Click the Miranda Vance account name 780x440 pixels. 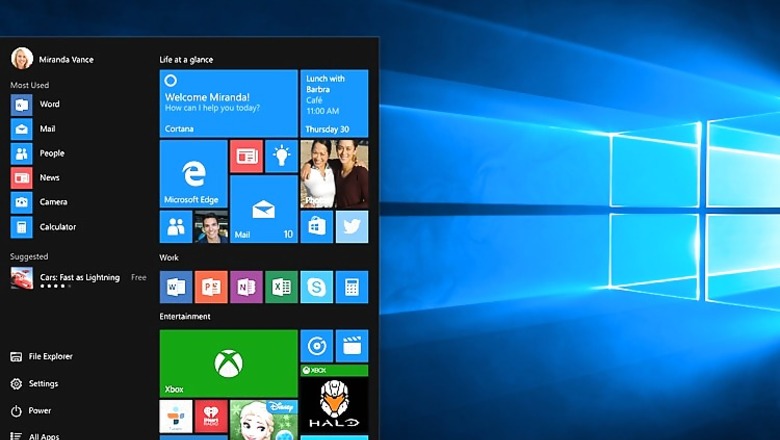click(66, 59)
